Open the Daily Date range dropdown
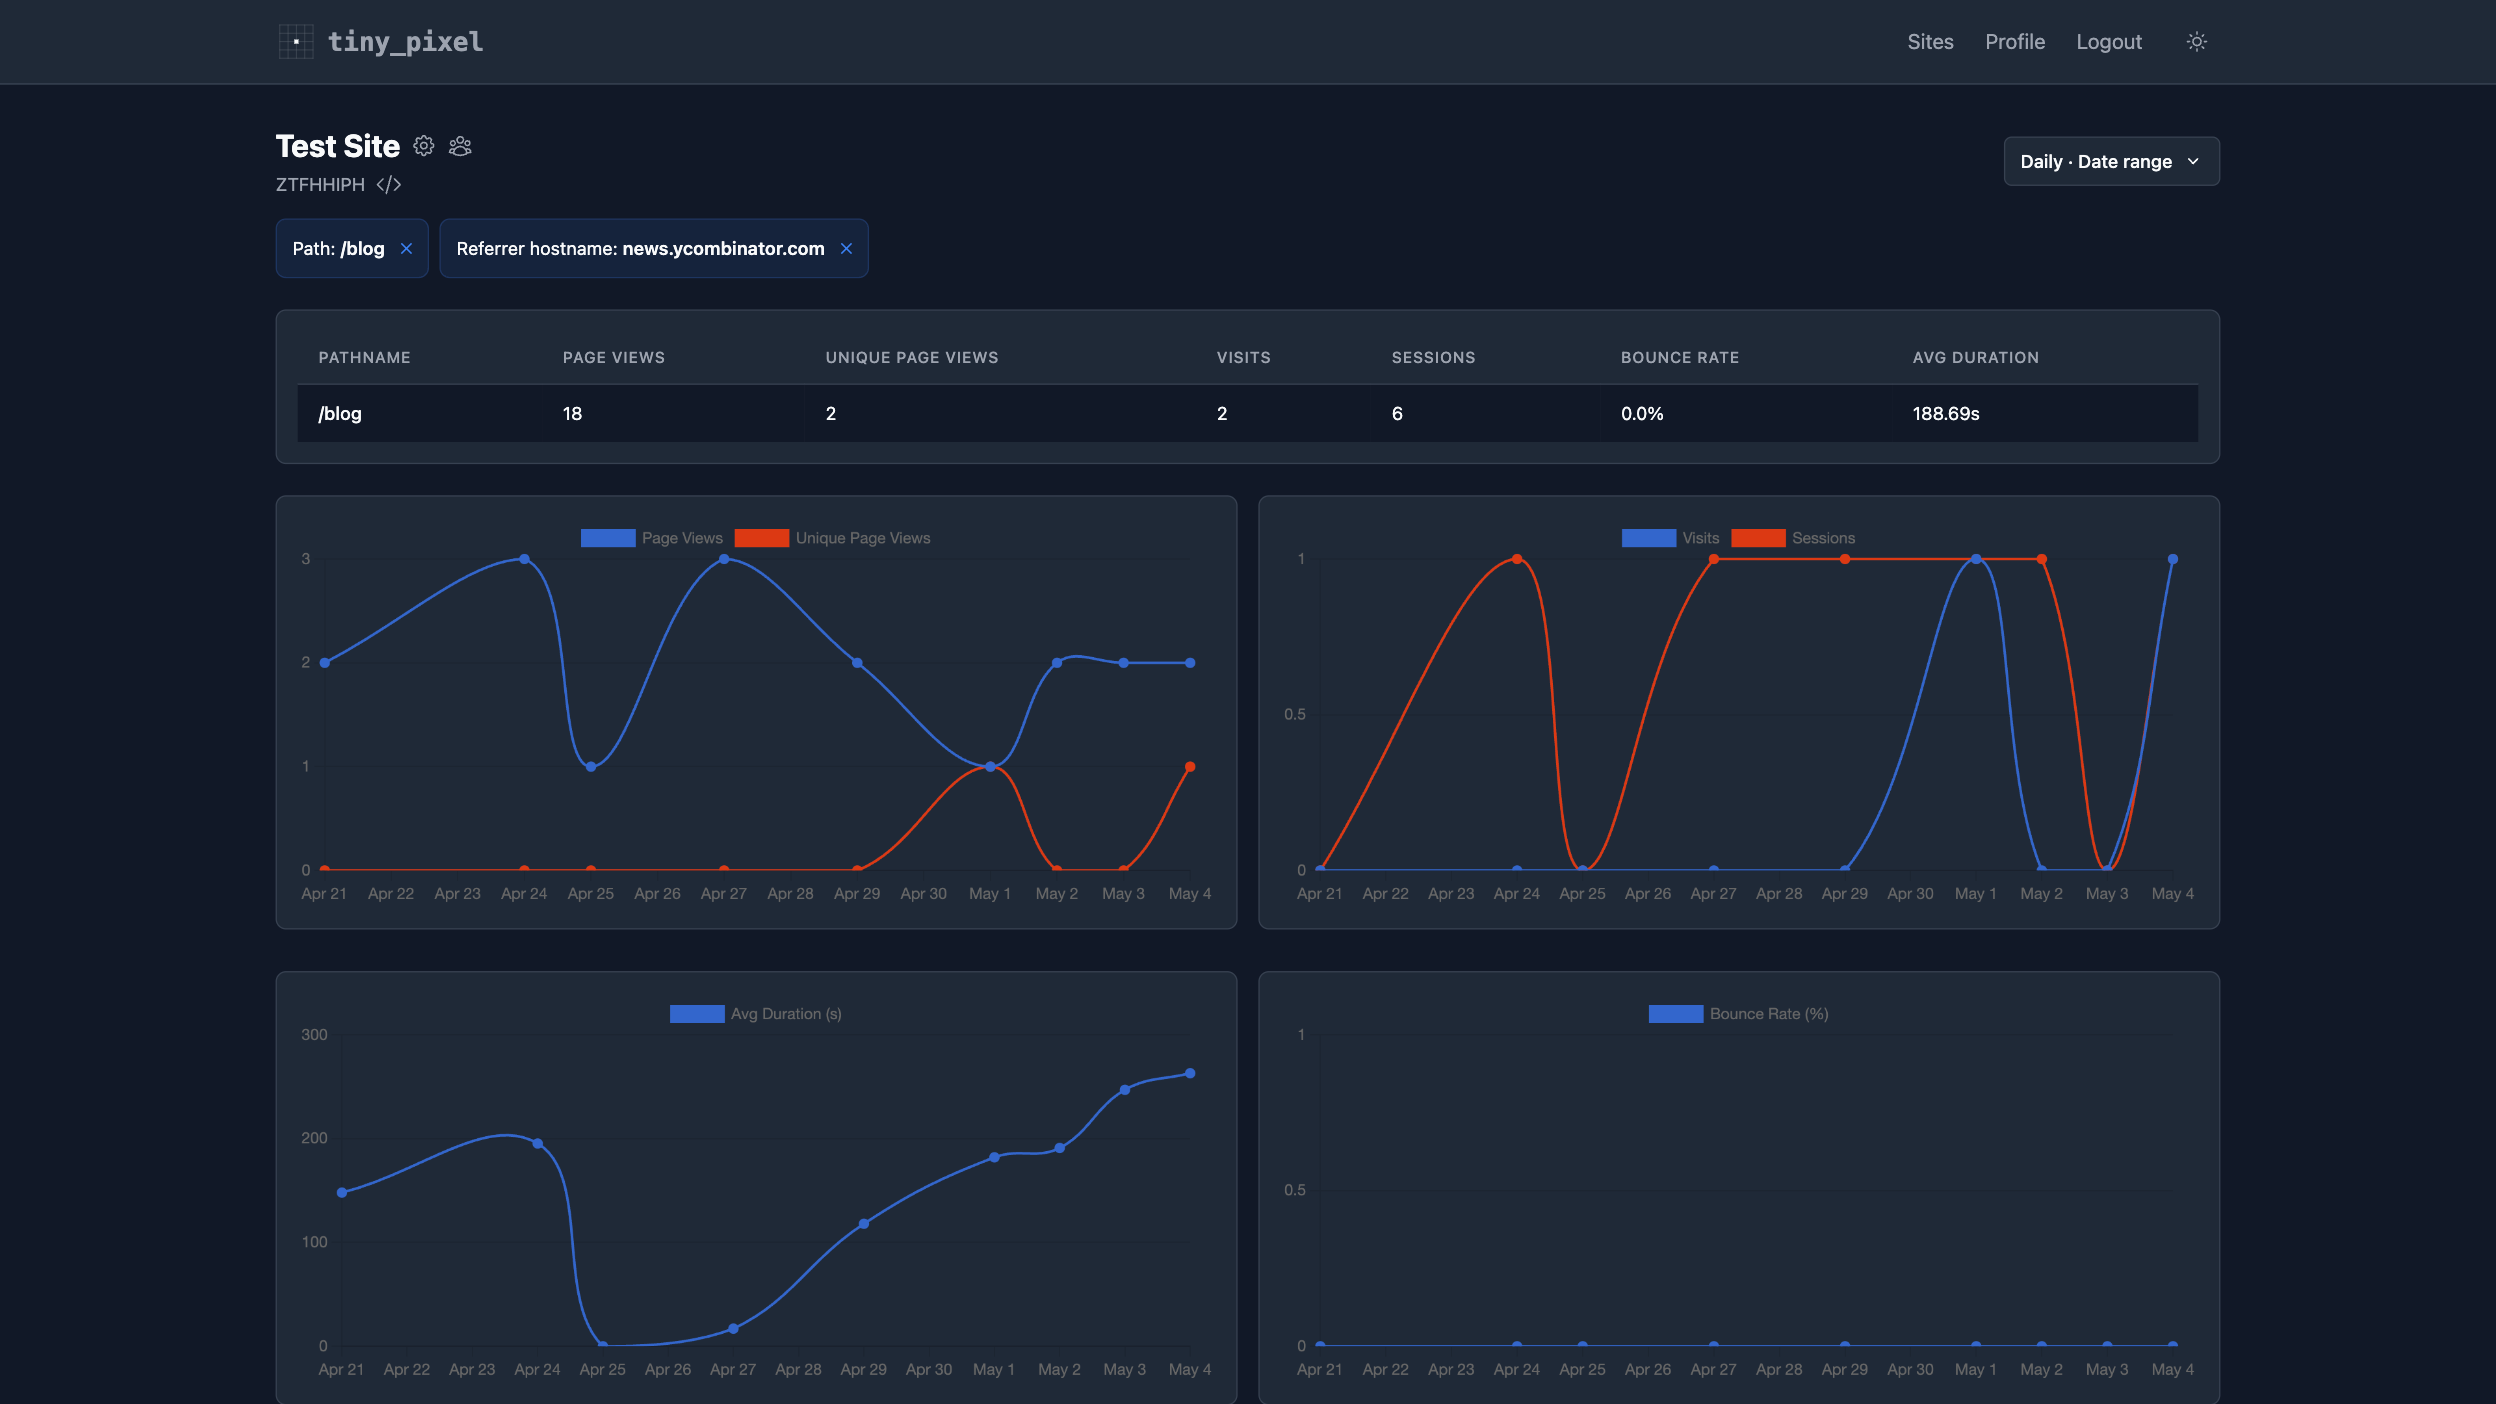The height and width of the screenshot is (1404, 2496). (x=2111, y=162)
